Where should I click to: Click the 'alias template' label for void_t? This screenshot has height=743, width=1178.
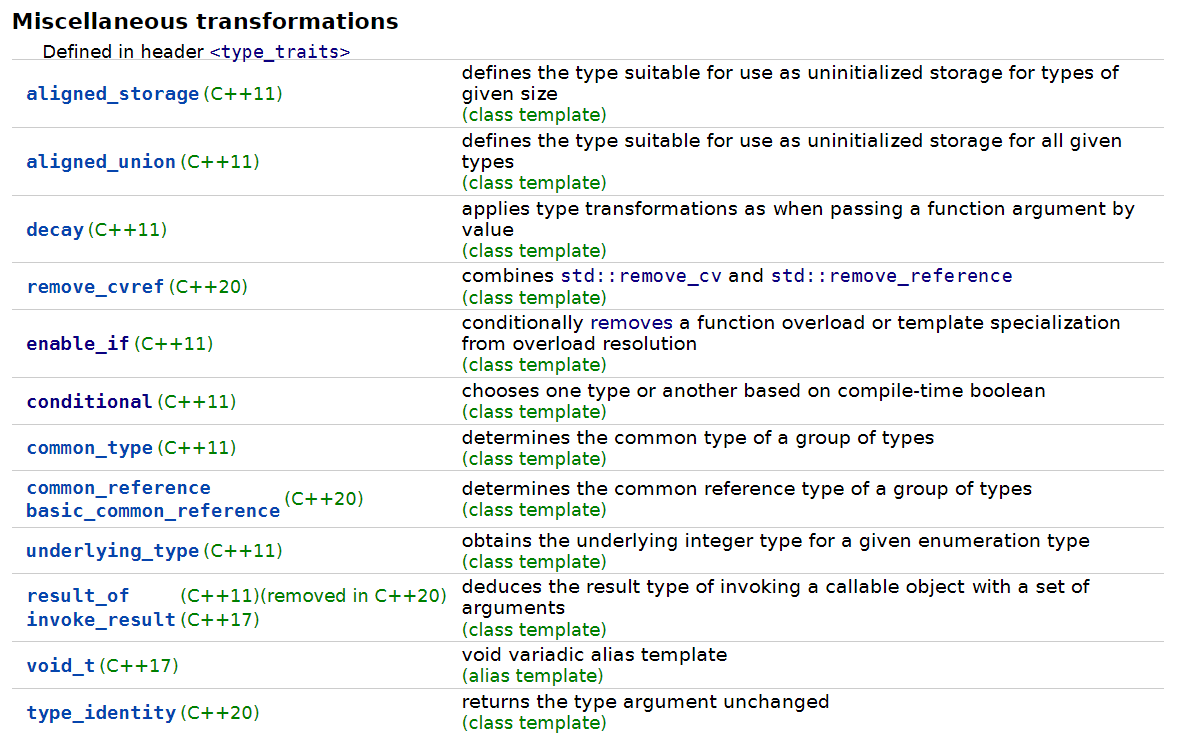click(533, 676)
